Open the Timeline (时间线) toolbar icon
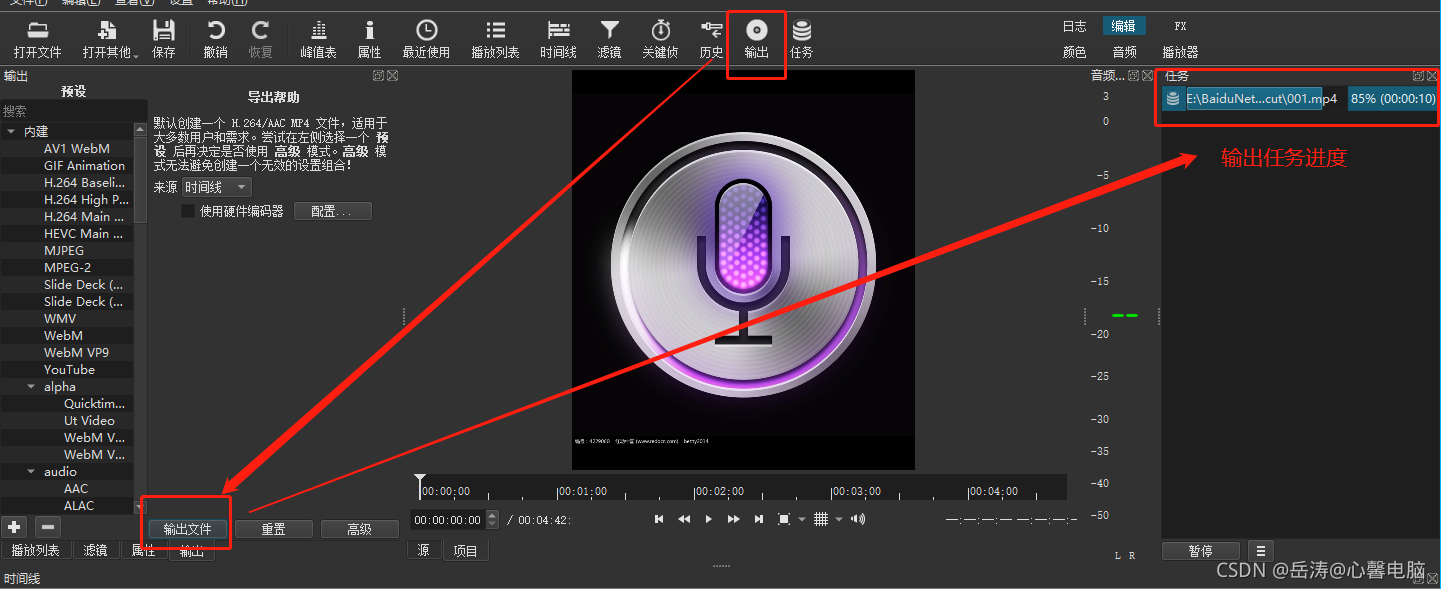This screenshot has width=1441, height=589. point(558,31)
